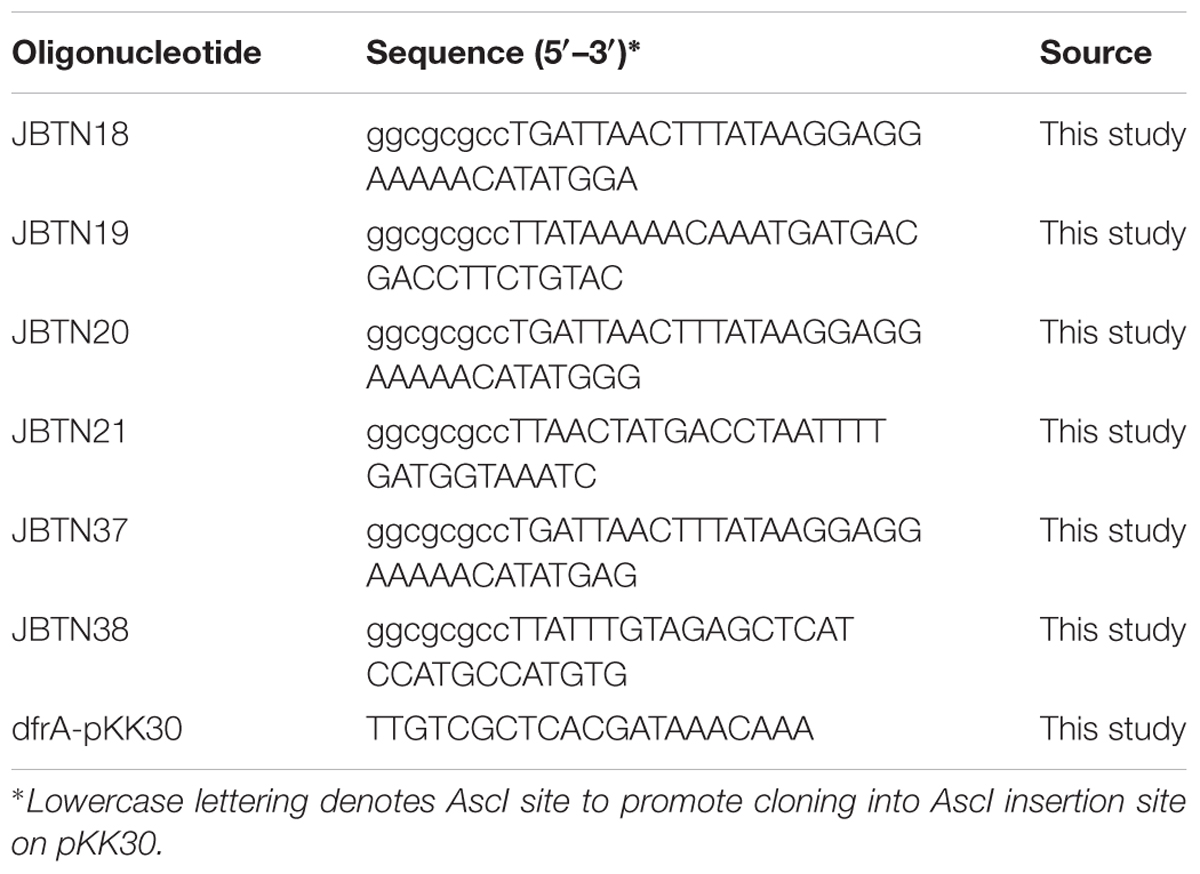Select the JBTN18 oligonucleotide name

coord(70,134)
